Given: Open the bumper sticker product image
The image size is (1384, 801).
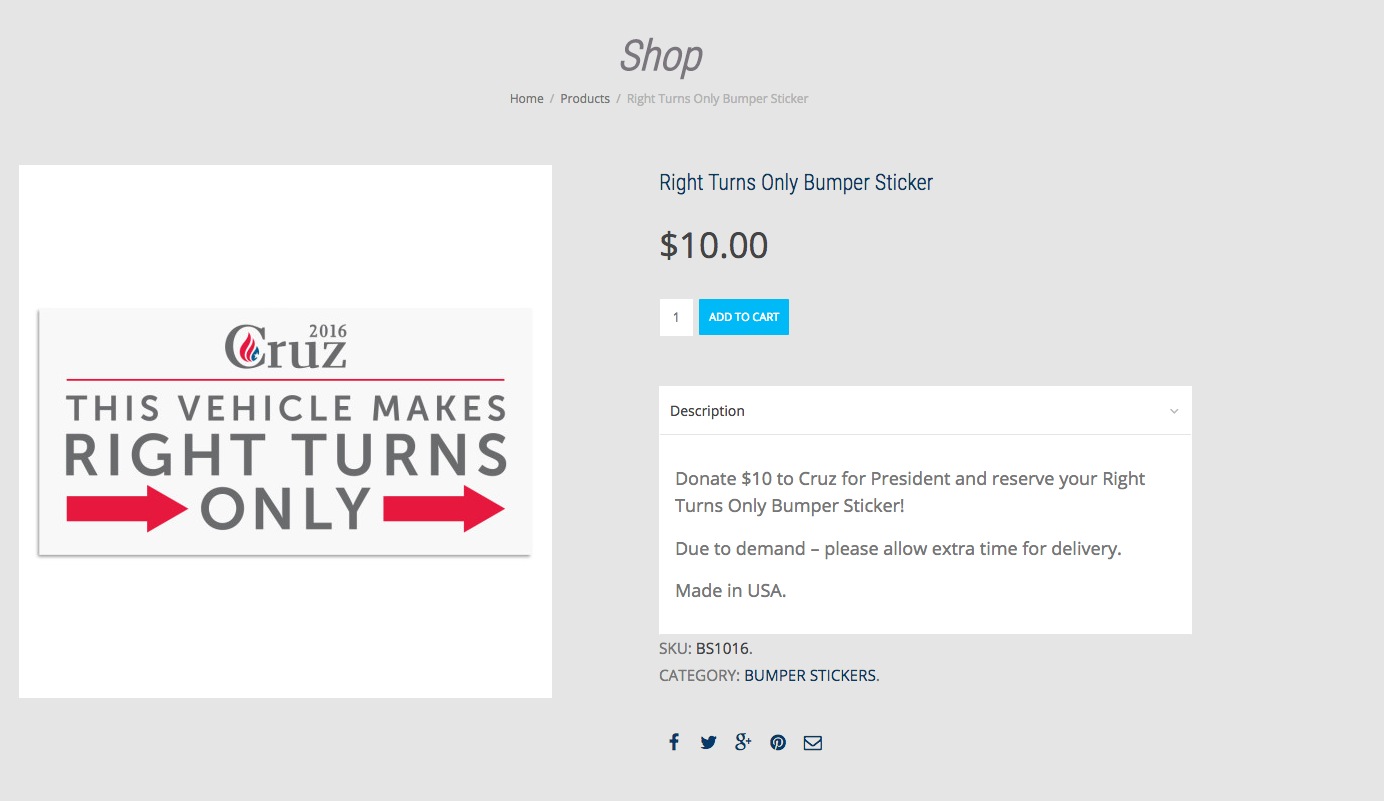Looking at the screenshot, I should [x=285, y=431].
